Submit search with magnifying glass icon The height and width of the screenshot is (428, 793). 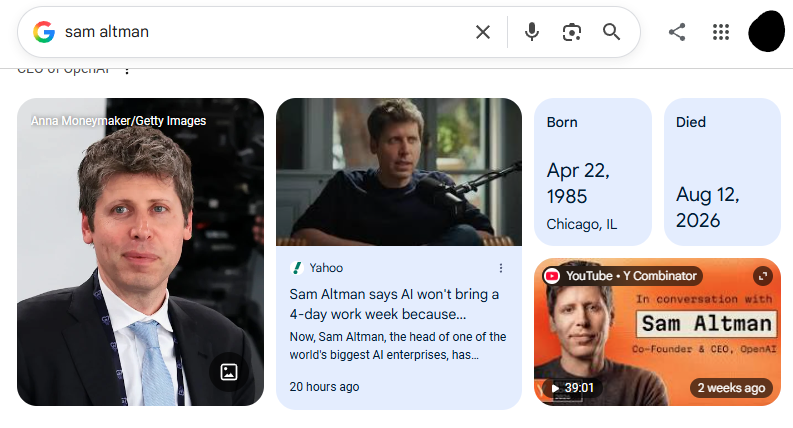pyautogui.click(x=611, y=32)
